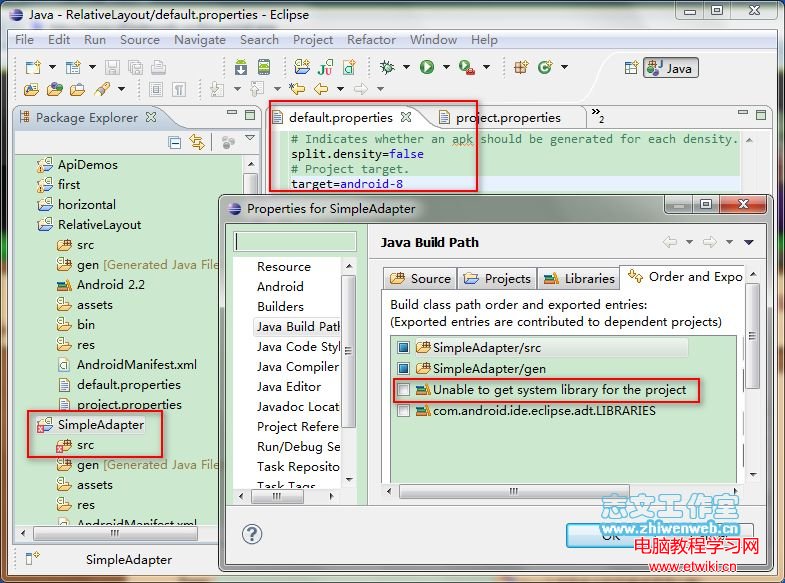
Task: Click Collapse All in Package Explorer
Action: coord(174,143)
